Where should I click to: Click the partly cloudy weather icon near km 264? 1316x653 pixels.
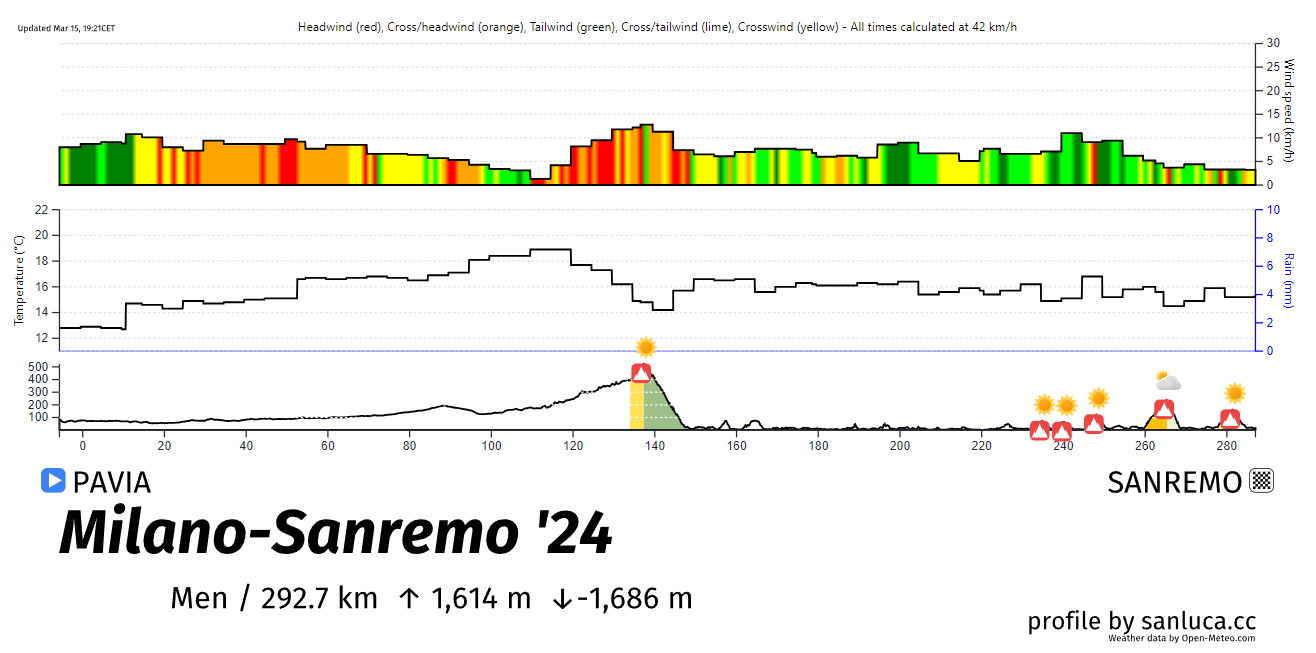1168,381
